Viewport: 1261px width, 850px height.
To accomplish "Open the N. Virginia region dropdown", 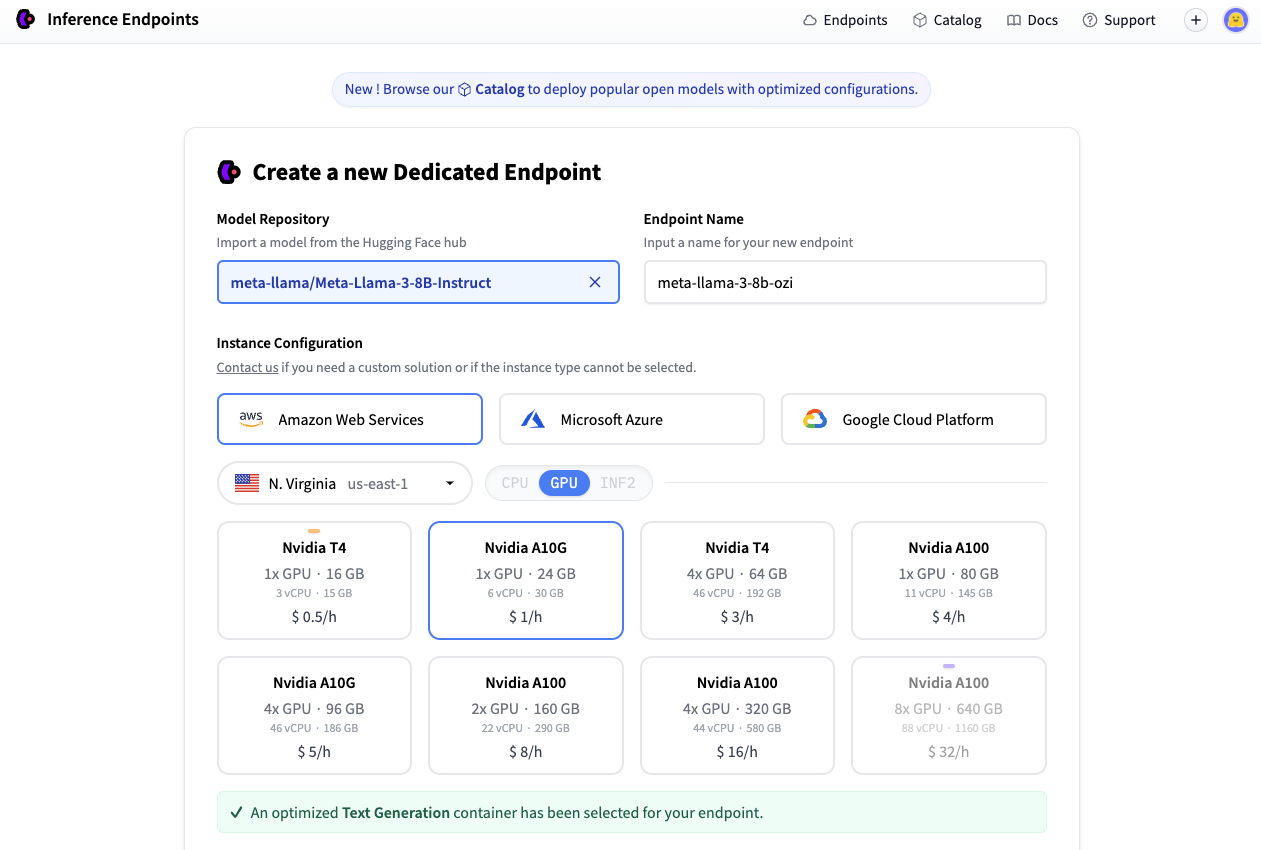I will 345,483.
